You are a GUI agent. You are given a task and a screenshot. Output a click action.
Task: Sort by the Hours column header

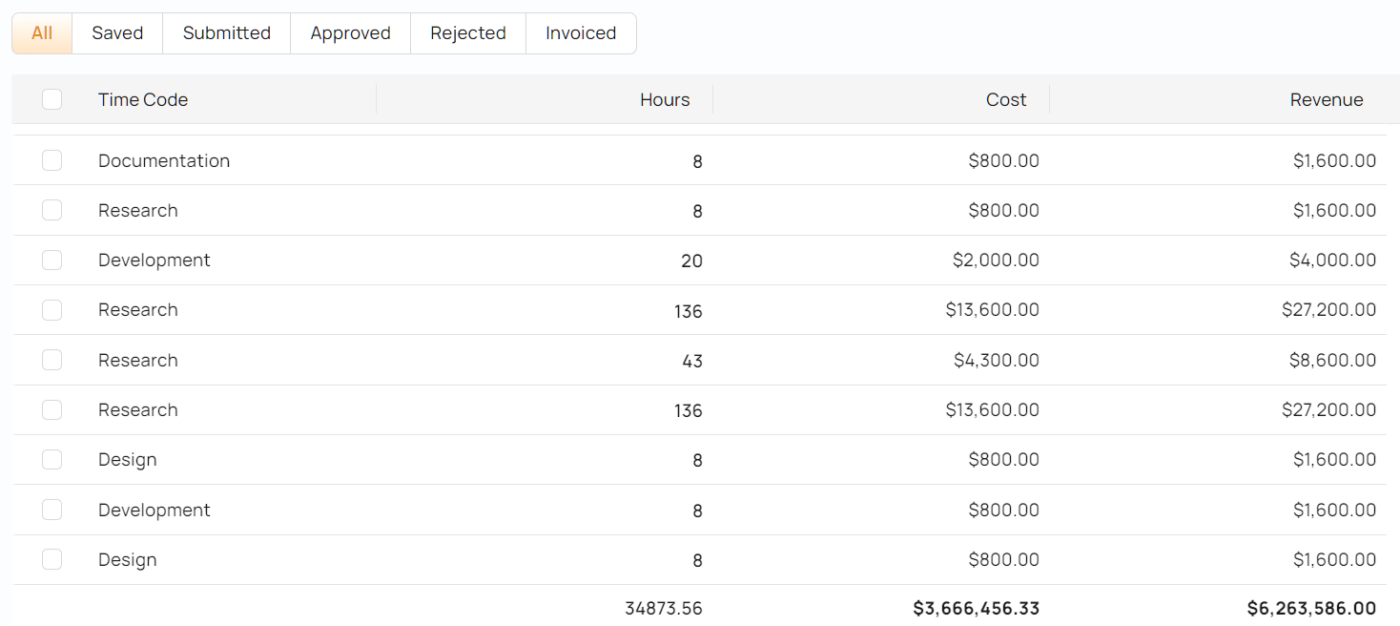coord(665,99)
